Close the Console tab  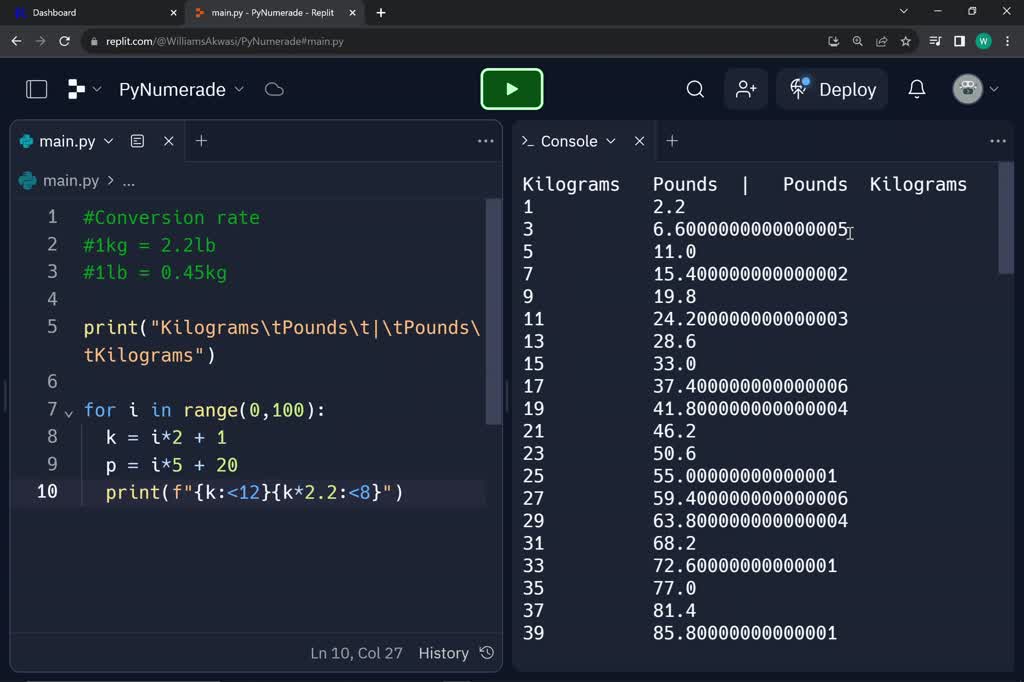[640, 141]
